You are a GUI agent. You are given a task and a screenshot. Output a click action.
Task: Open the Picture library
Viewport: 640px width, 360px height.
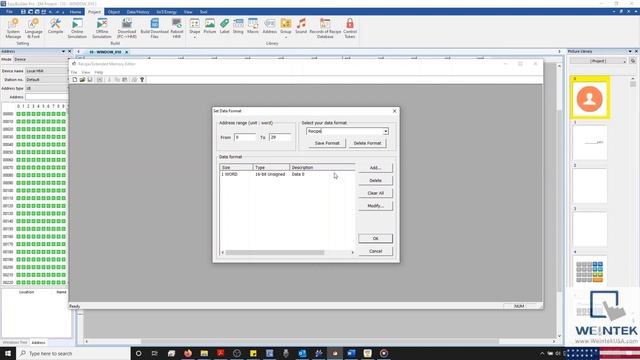click(210, 26)
